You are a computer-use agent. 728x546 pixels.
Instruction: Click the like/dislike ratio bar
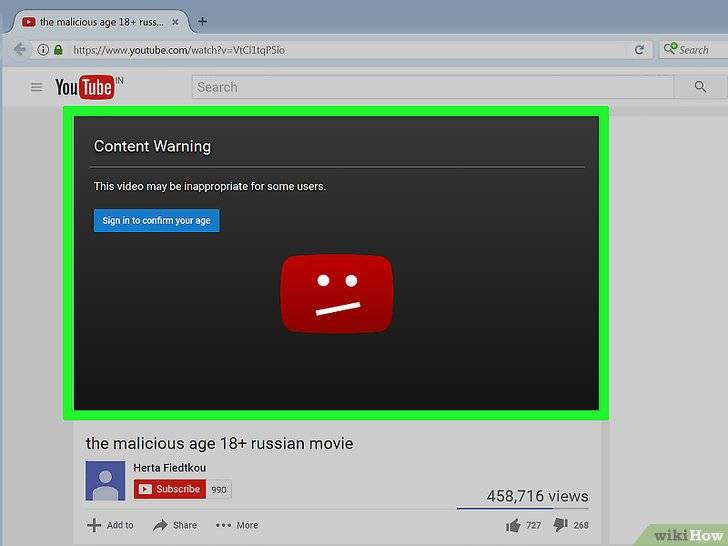coord(522,508)
